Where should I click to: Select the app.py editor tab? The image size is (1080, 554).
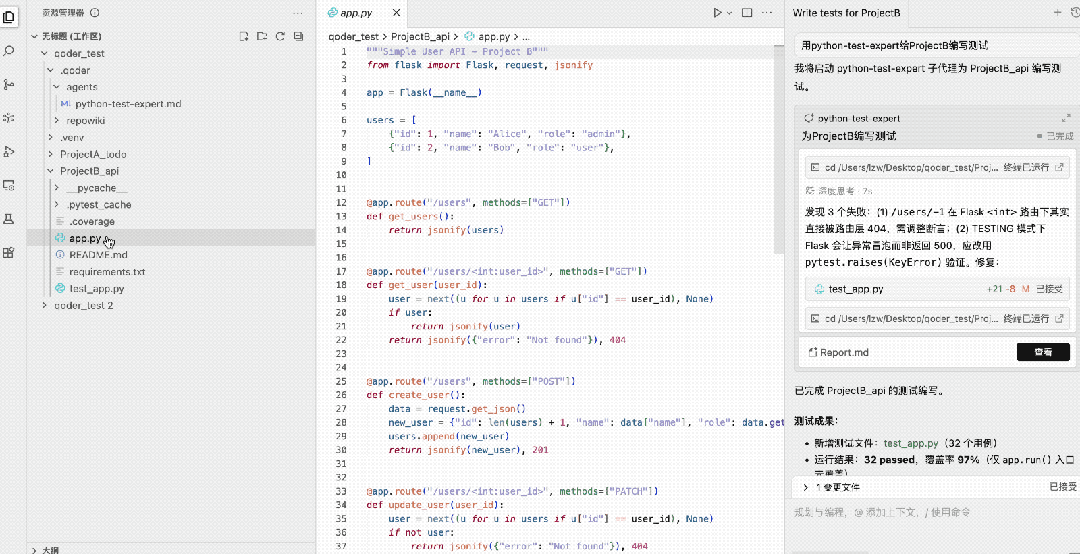tap(363, 12)
